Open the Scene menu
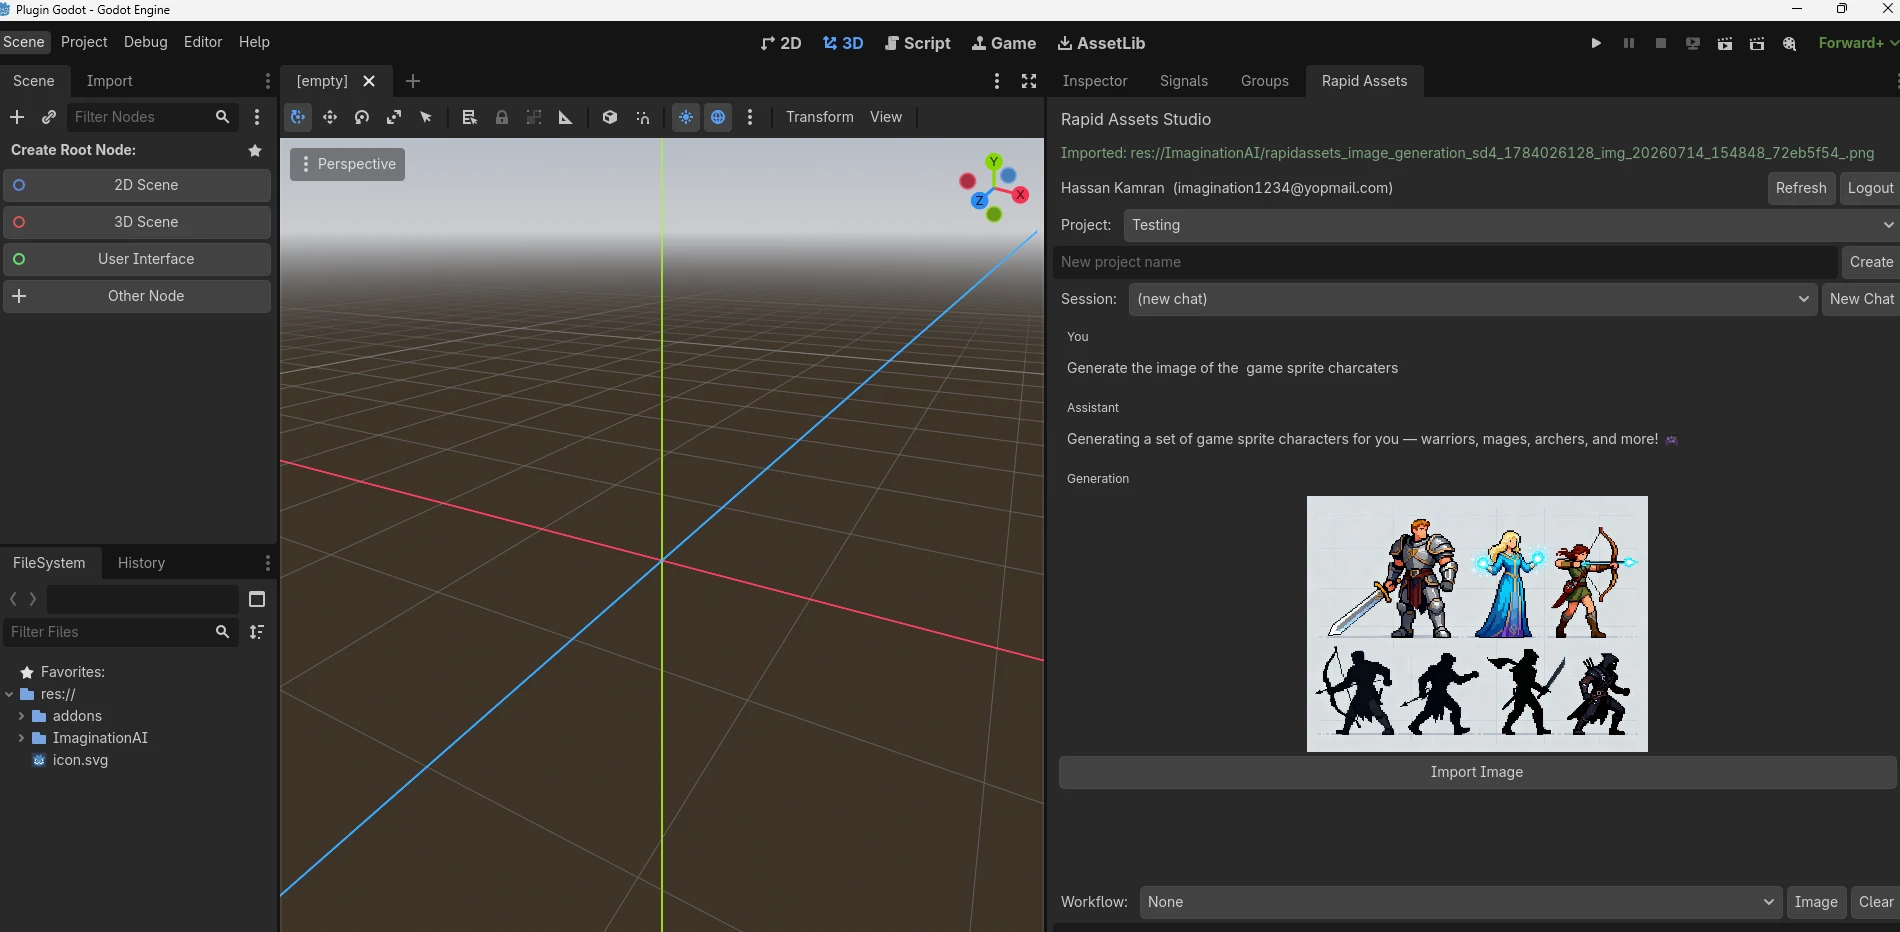 tap(24, 42)
